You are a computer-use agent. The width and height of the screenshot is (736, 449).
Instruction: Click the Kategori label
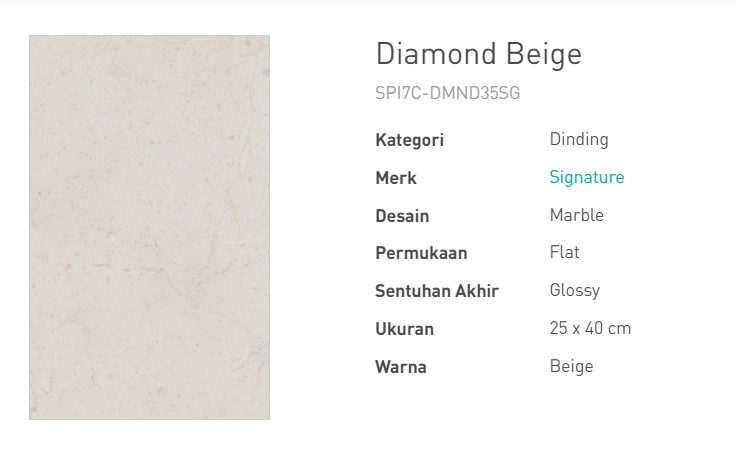(409, 140)
